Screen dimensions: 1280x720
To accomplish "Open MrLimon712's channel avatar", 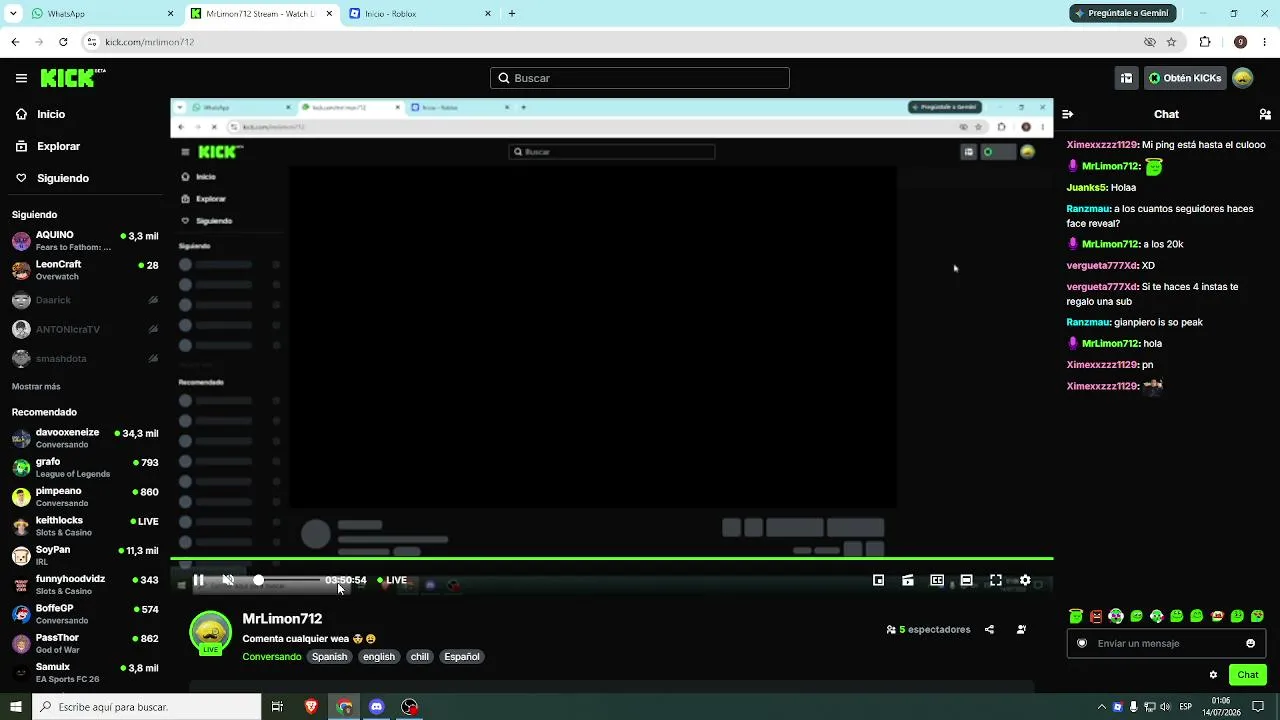I will coord(210,633).
